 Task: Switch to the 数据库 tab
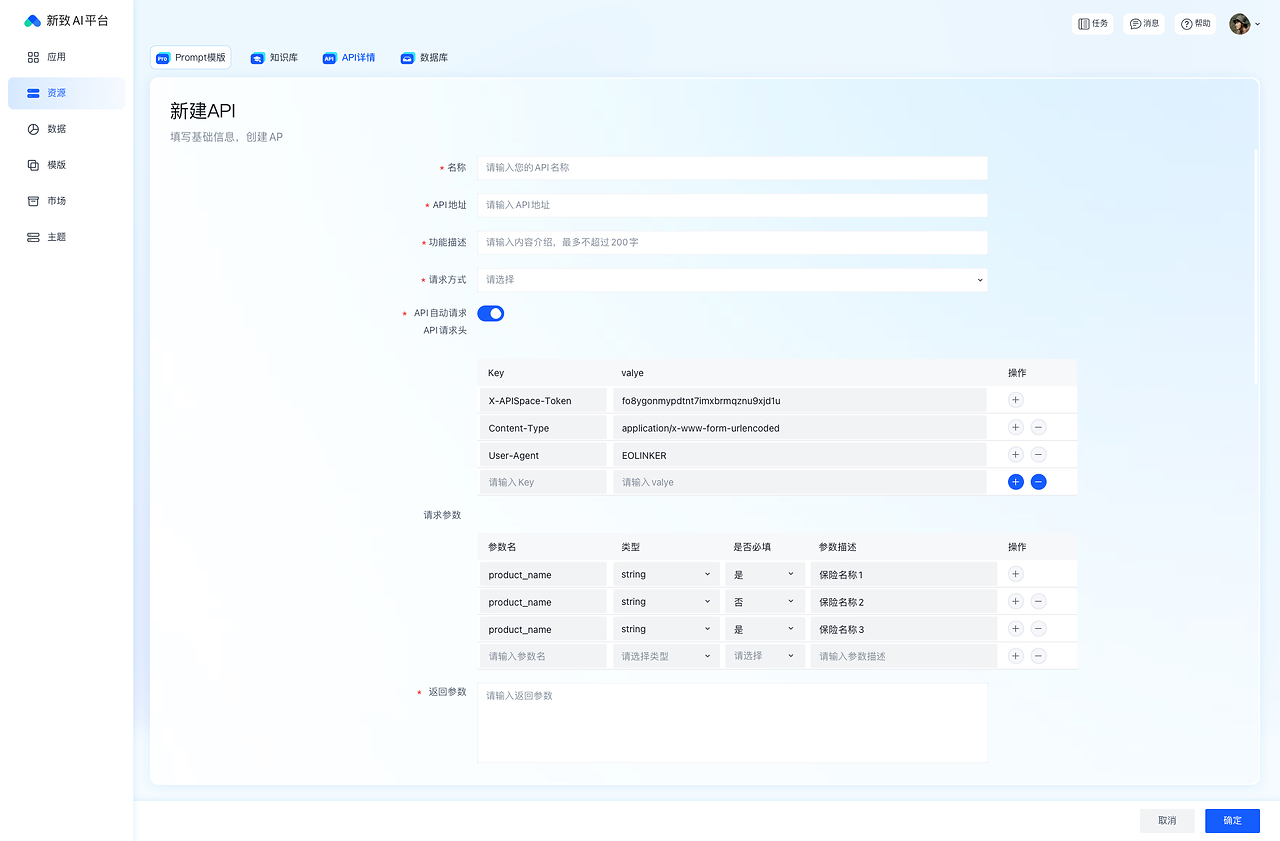click(x=424, y=58)
